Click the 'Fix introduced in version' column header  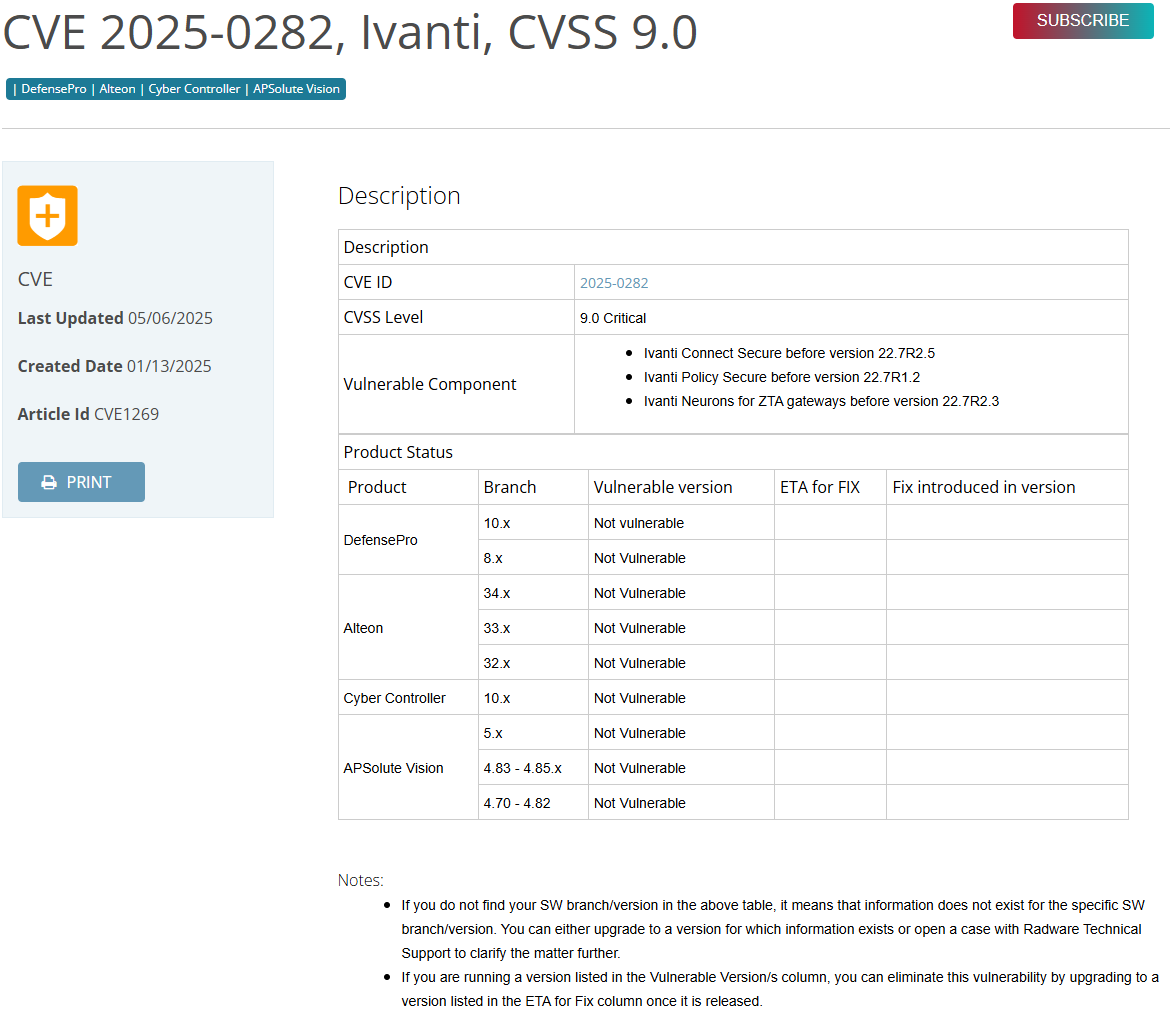984,487
